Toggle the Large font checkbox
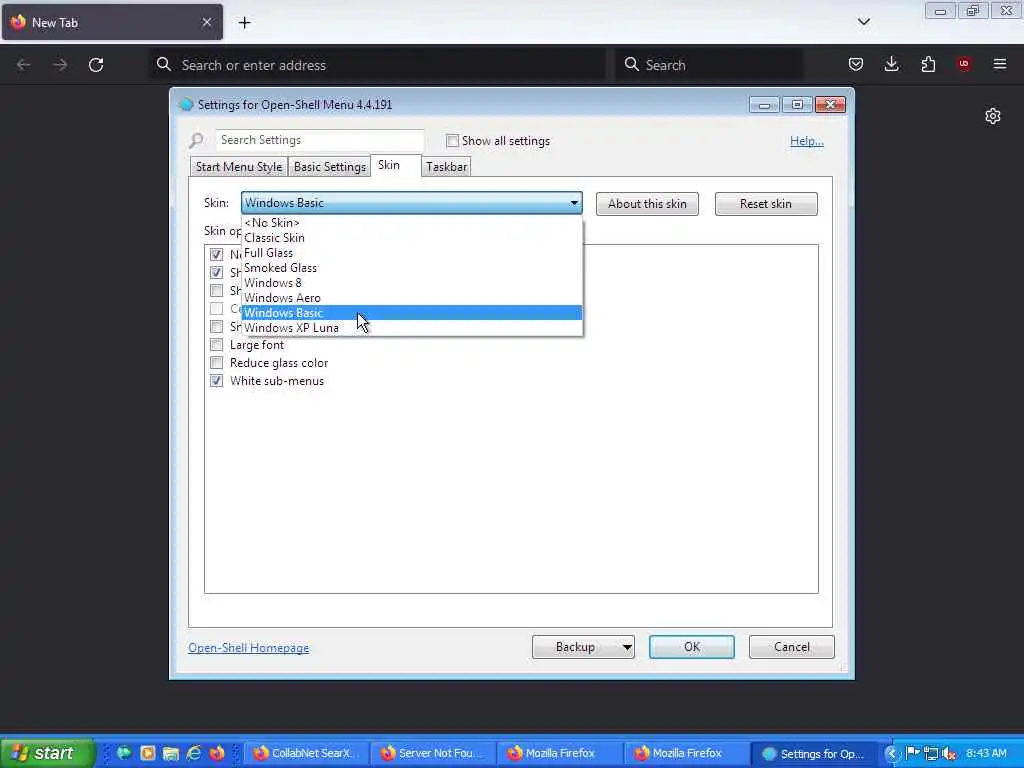The height and width of the screenshot is (768, 1024). tap(216, 345)
